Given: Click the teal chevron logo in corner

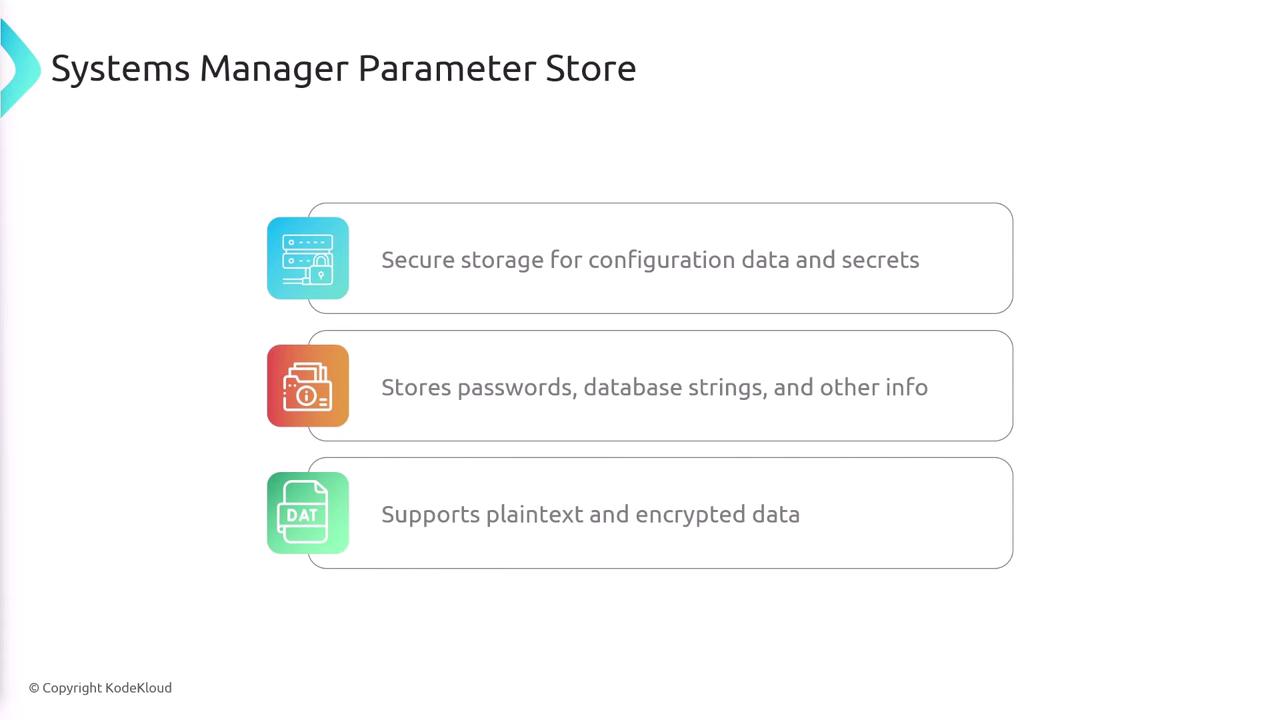Looking at the screenshot, I should [x=18, y=68].
